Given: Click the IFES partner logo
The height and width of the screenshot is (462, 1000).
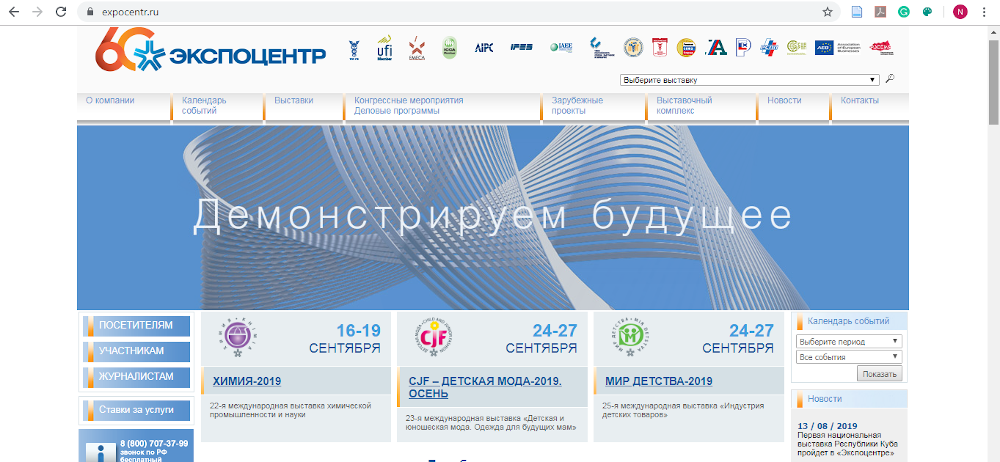Looking at the screenshot, I should pyautogui.click(x=521, y=47).
